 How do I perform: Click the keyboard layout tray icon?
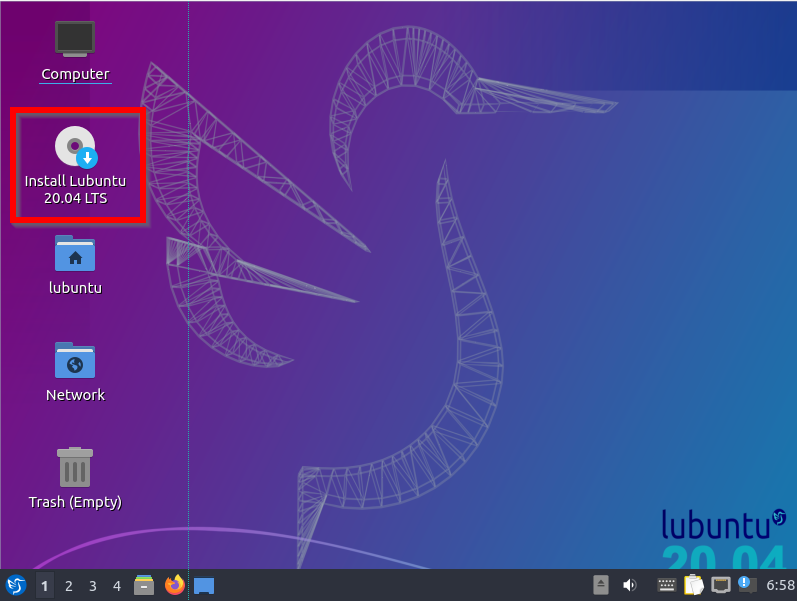click(x=666, y=585)
